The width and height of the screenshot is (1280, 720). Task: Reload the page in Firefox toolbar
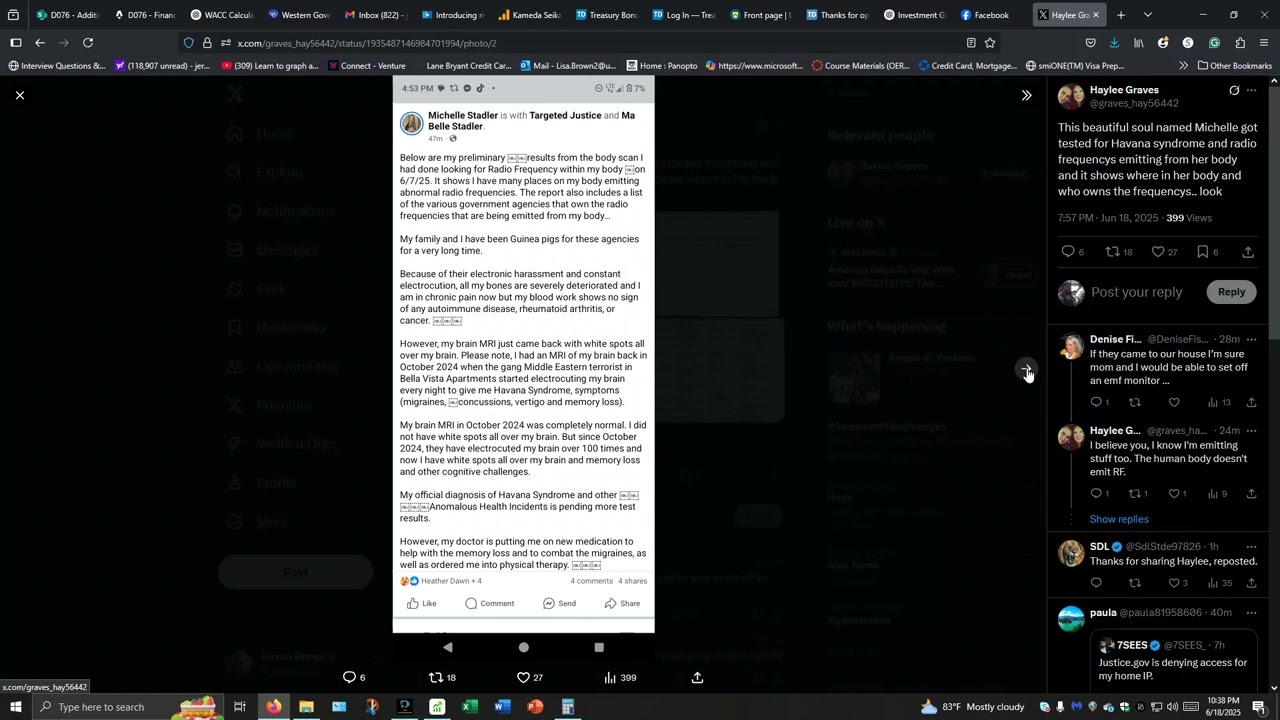point(88,43)
